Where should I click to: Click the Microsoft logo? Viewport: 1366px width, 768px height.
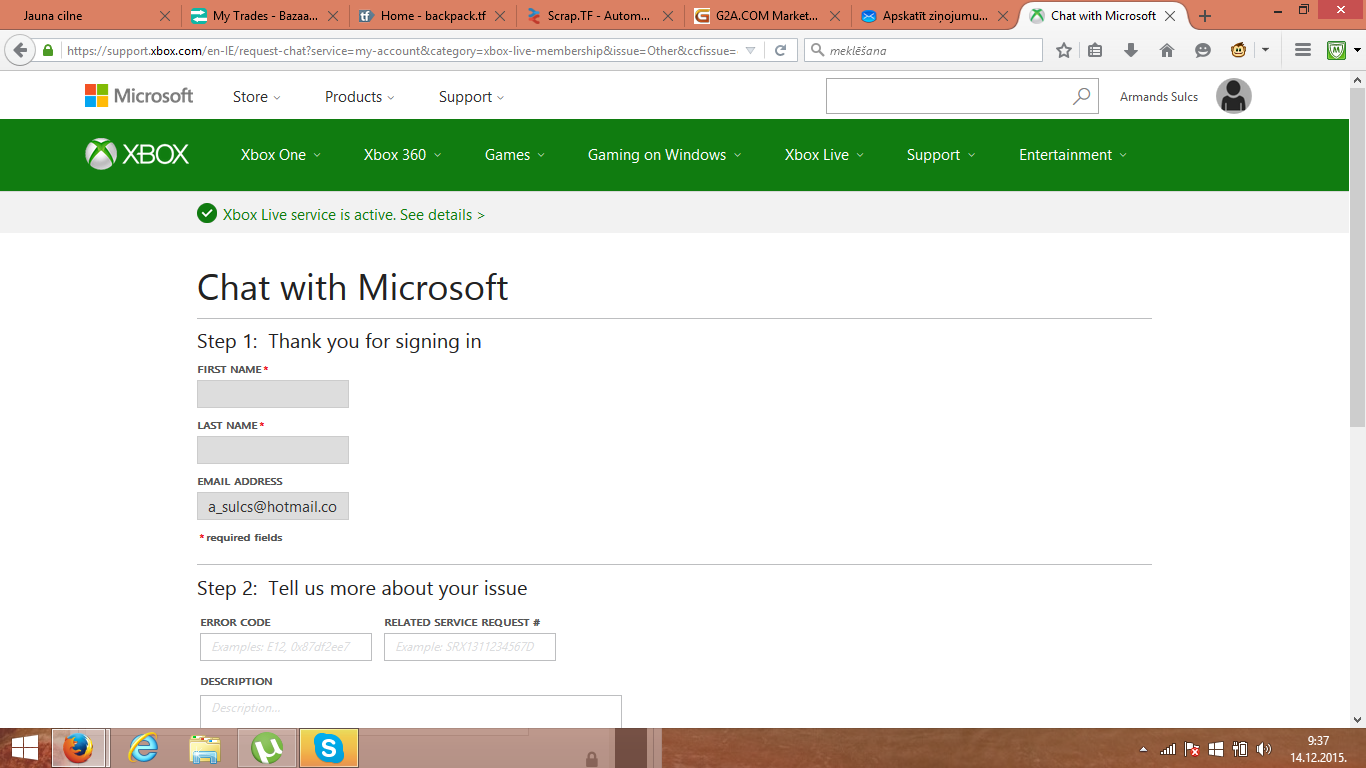tap(139, 96)
